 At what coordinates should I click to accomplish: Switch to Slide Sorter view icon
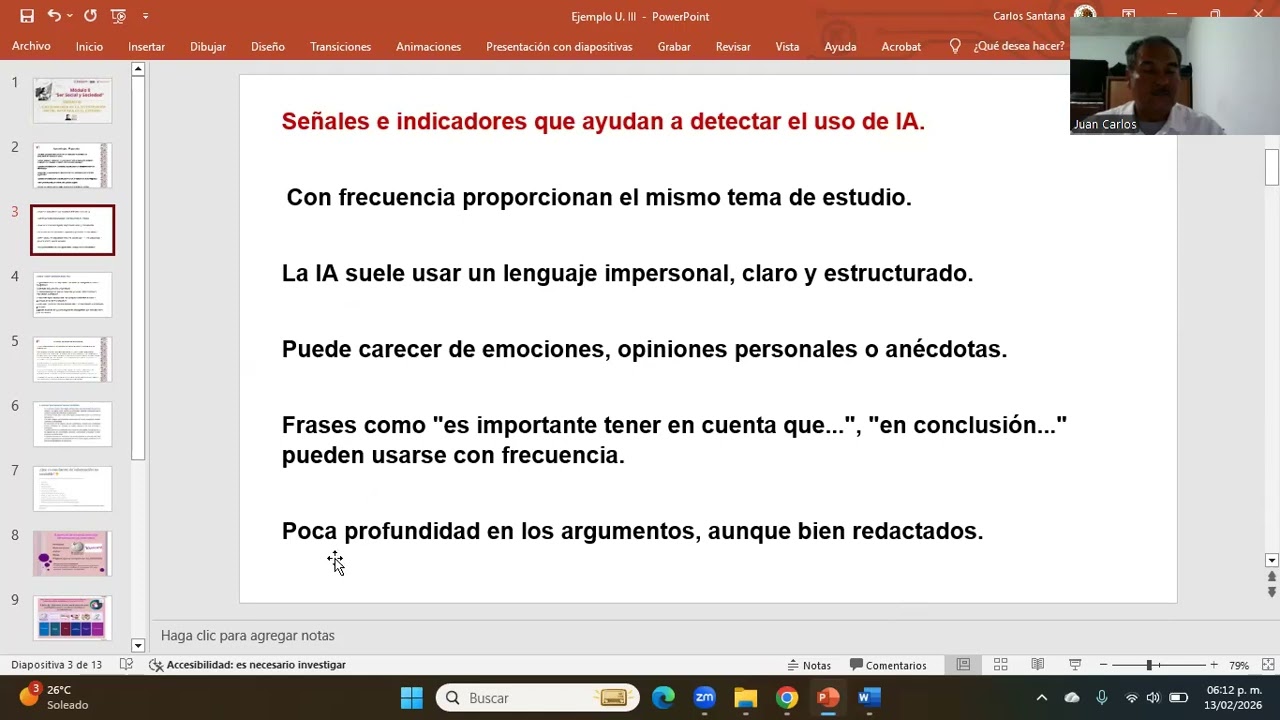[x=1000, y=665]
